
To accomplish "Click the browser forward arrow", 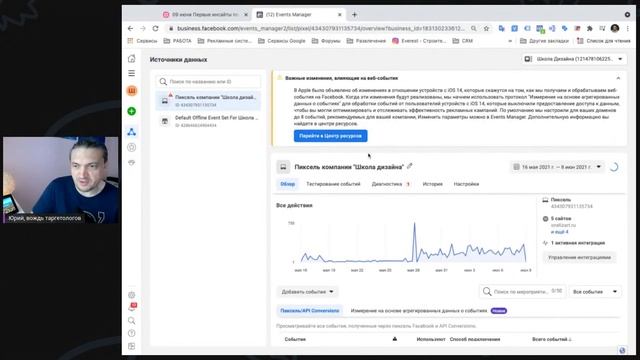I will [143, 29].
